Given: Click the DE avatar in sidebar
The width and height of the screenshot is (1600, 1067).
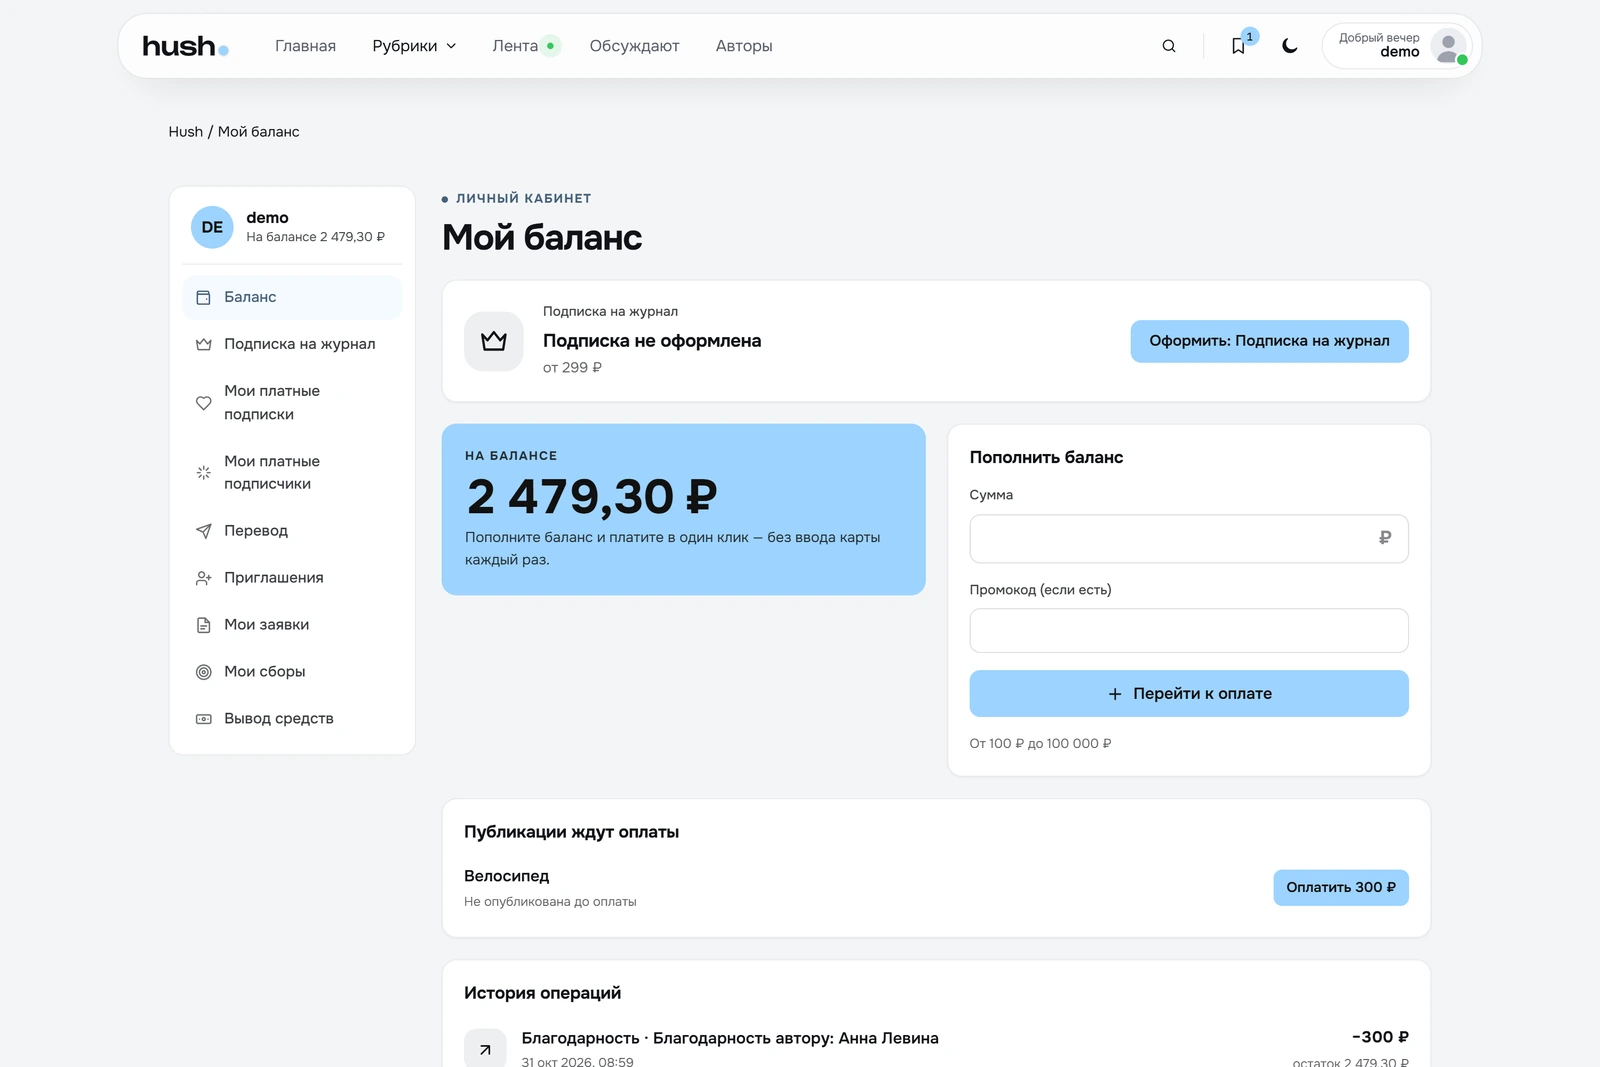Looking at the screenshot, I should click(x=212, y=227).
